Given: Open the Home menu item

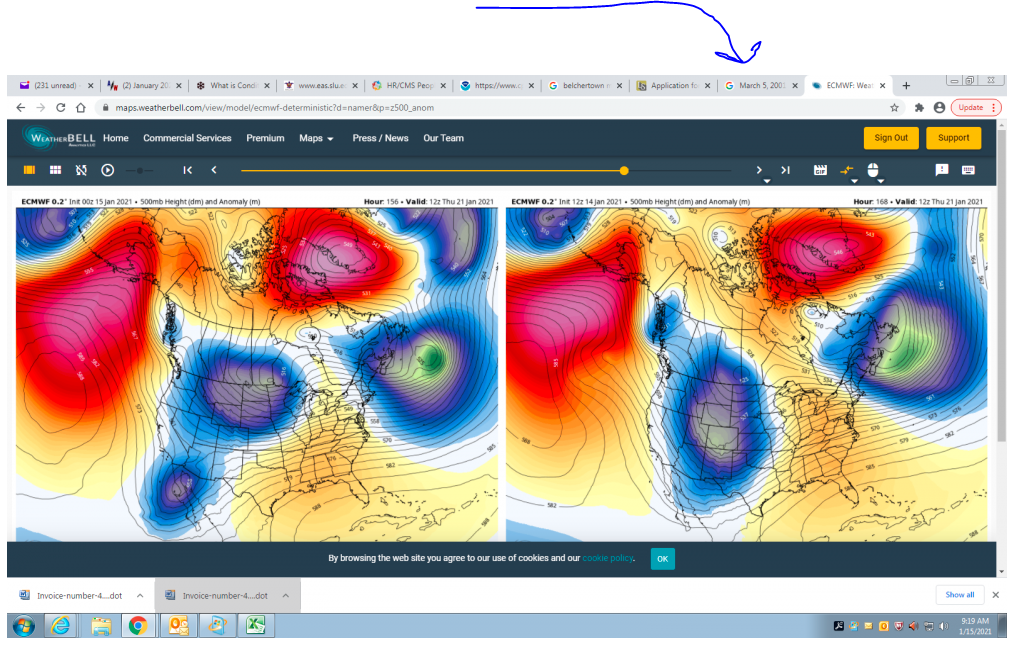Looking at the screenshot, I should tap(115, 138).
